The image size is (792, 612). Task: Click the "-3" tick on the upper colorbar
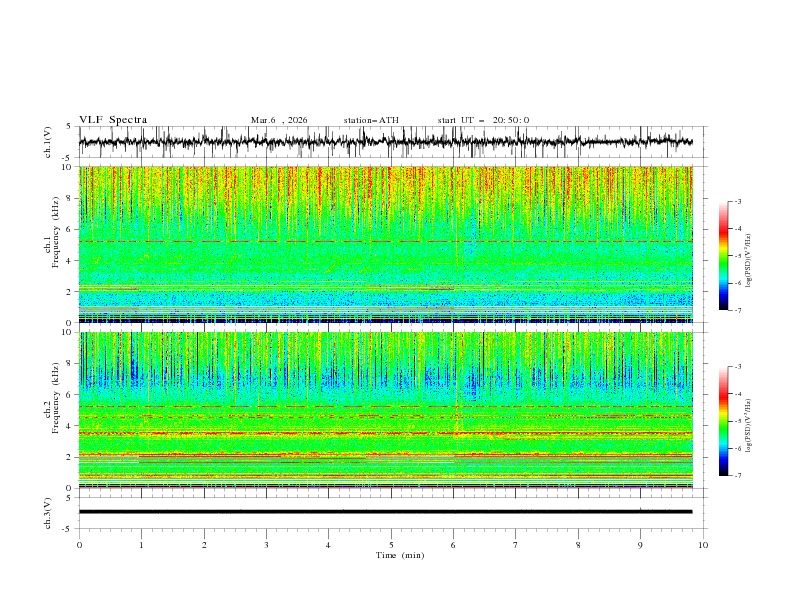point(737,201)
